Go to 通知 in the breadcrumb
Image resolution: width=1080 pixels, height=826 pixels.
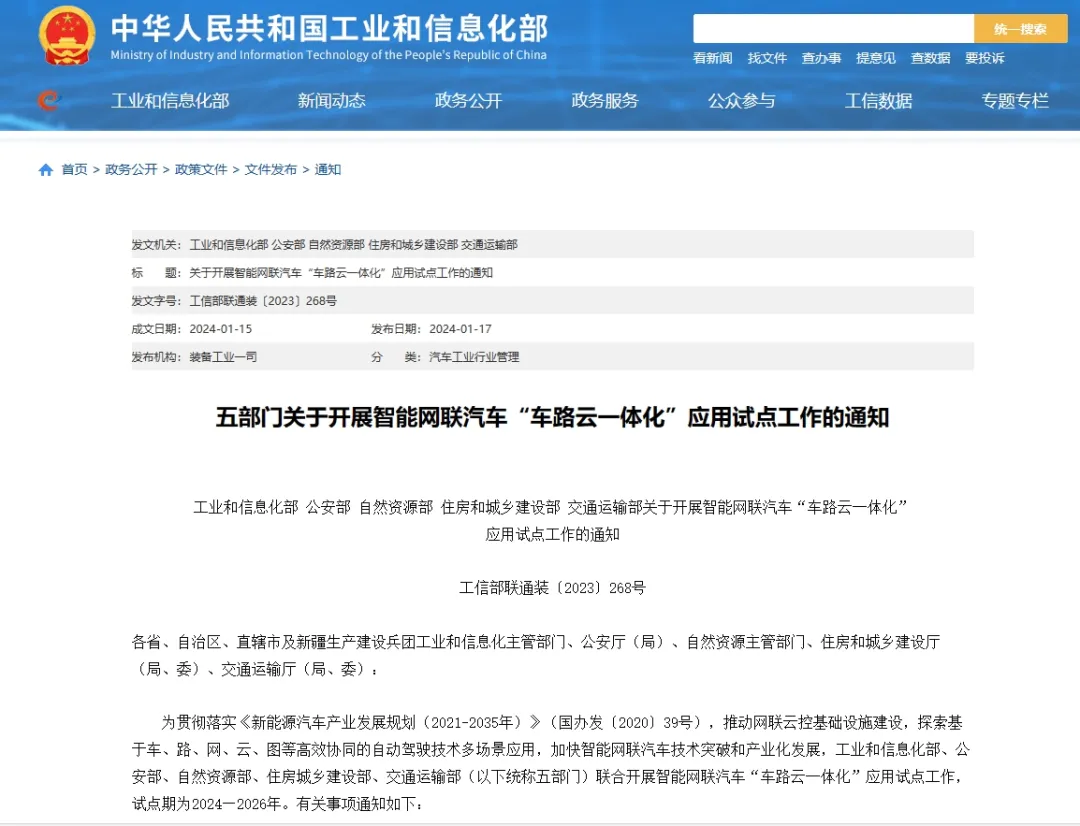328,169
